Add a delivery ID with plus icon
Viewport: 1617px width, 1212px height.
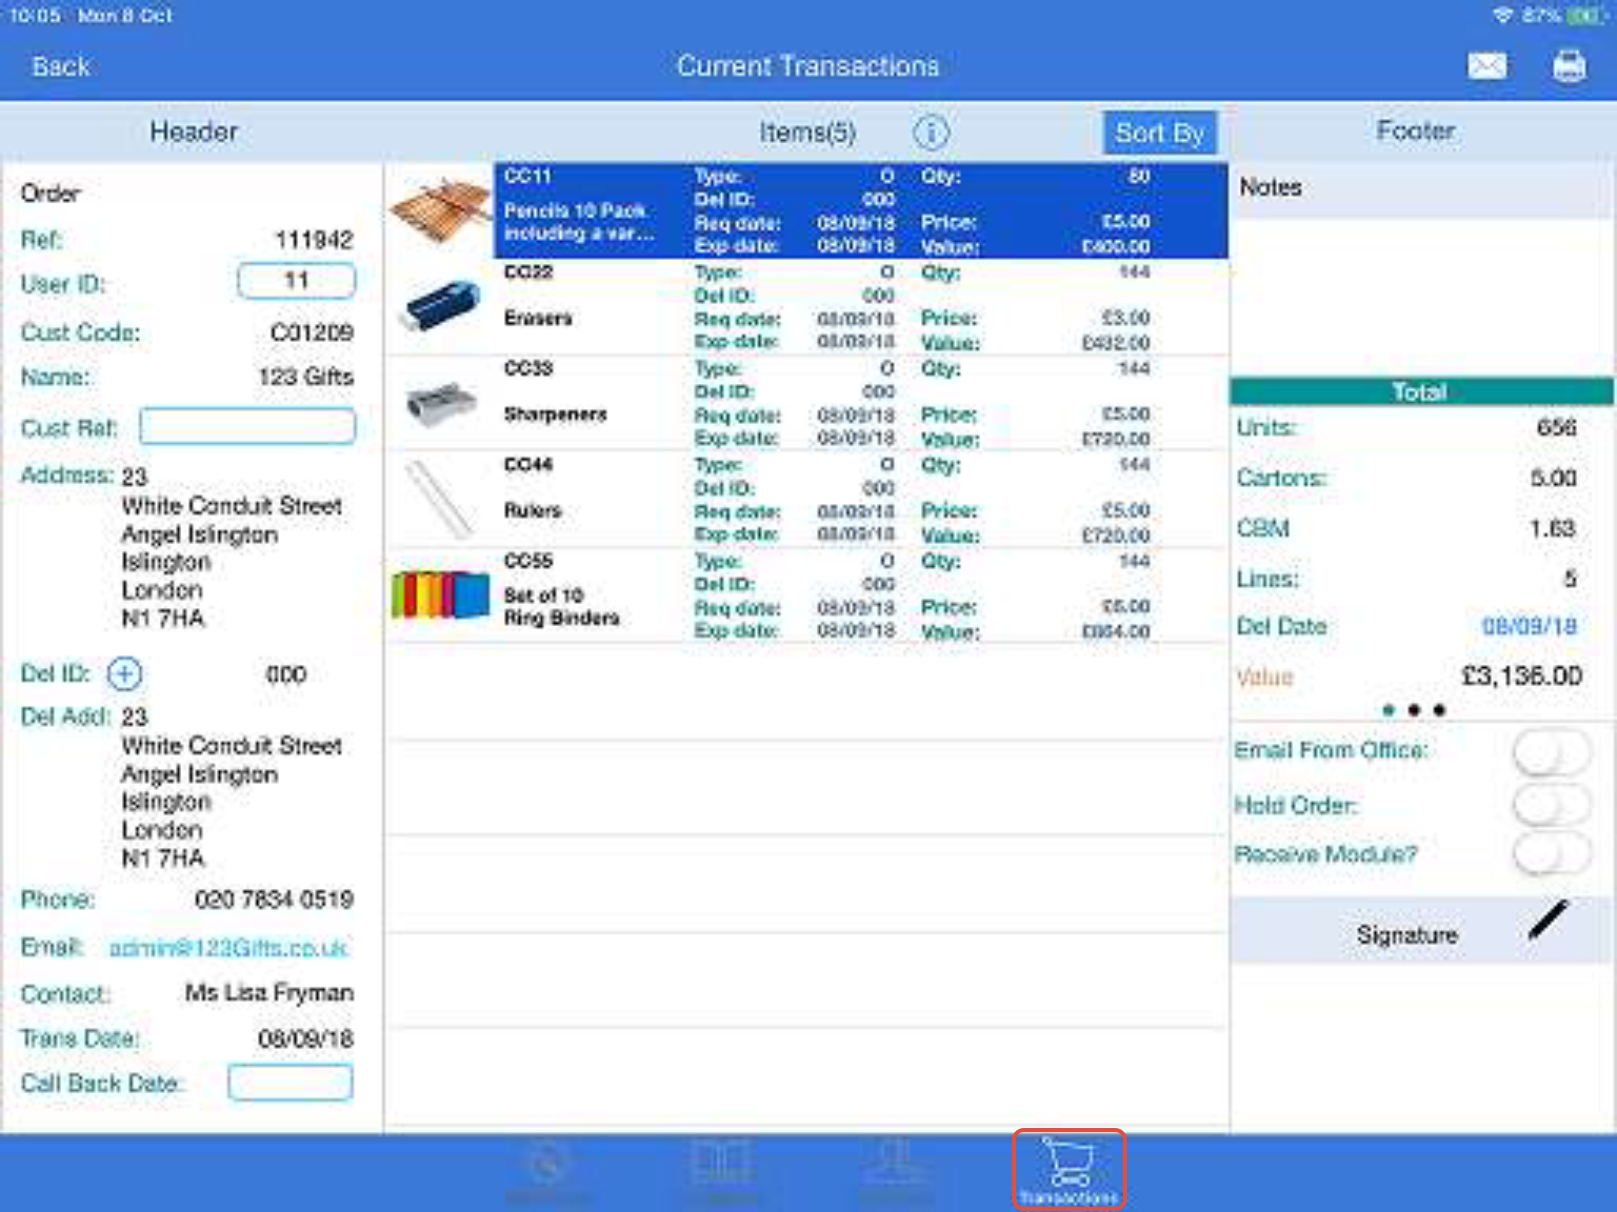[x=125, y=674]
